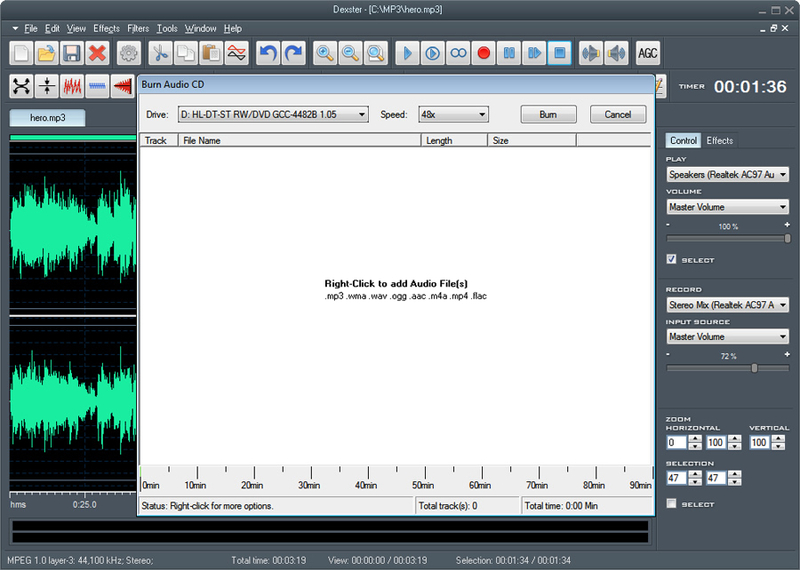Open the Filters menu
Screen dimensions: 800x570
(x=138, y=29)
